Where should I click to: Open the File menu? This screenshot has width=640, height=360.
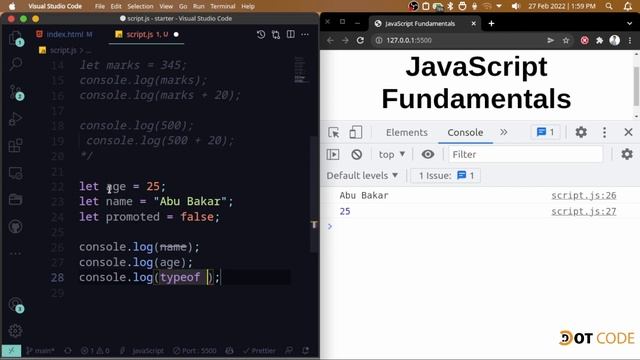pos(100,6)
